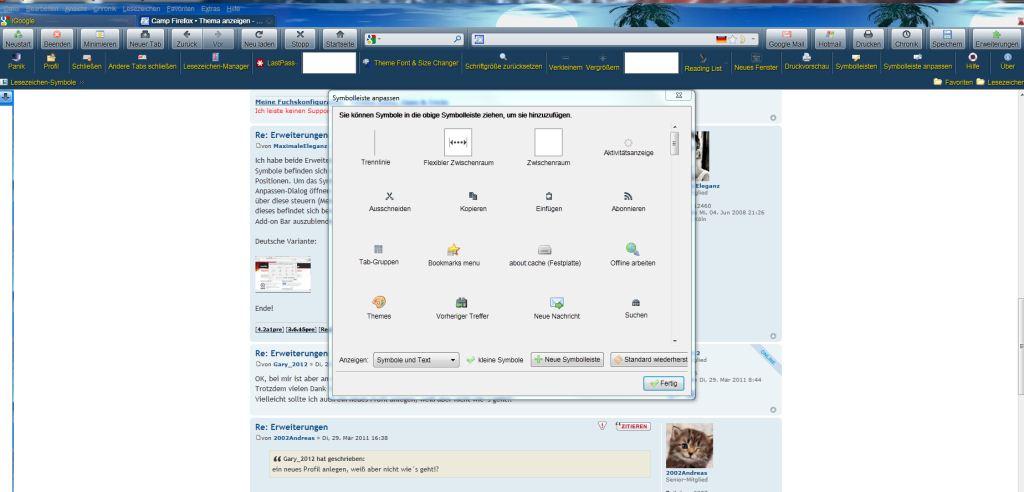Open the Anzeigen 'Symbole und Text' dropdown
The height and width of the screenshot is (492, 1024).
tap(415, 360)
